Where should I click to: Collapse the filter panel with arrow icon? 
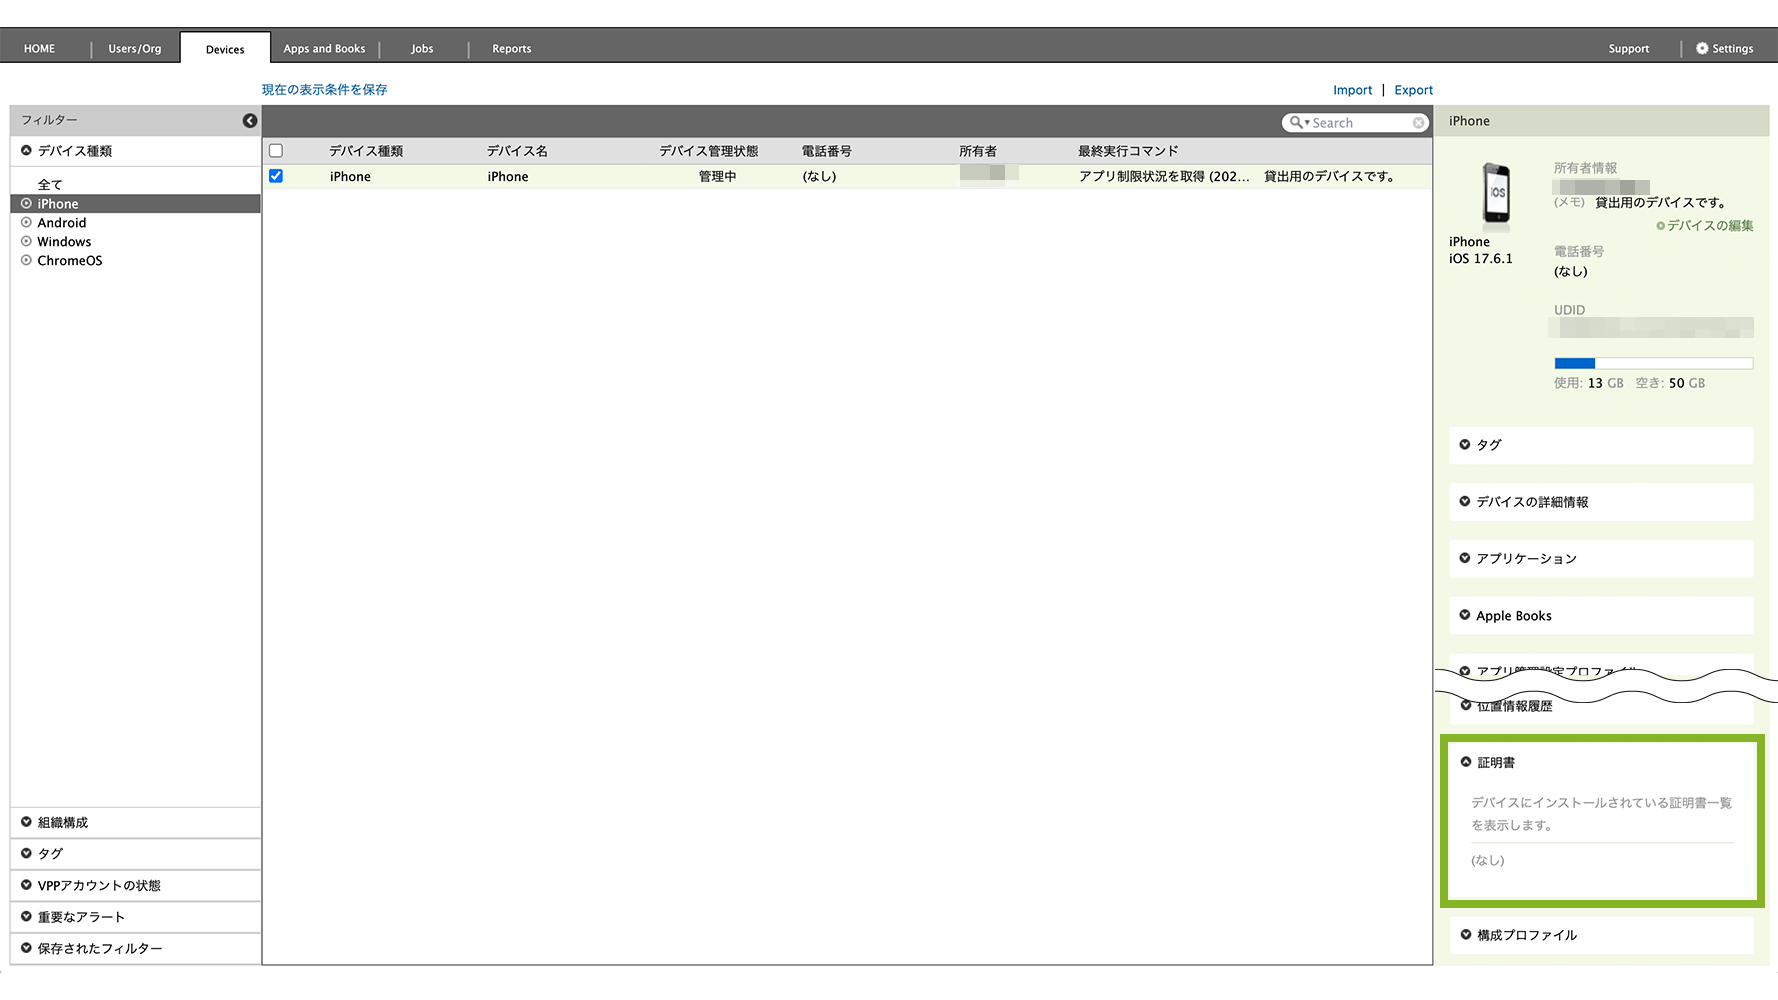point(250,121)
